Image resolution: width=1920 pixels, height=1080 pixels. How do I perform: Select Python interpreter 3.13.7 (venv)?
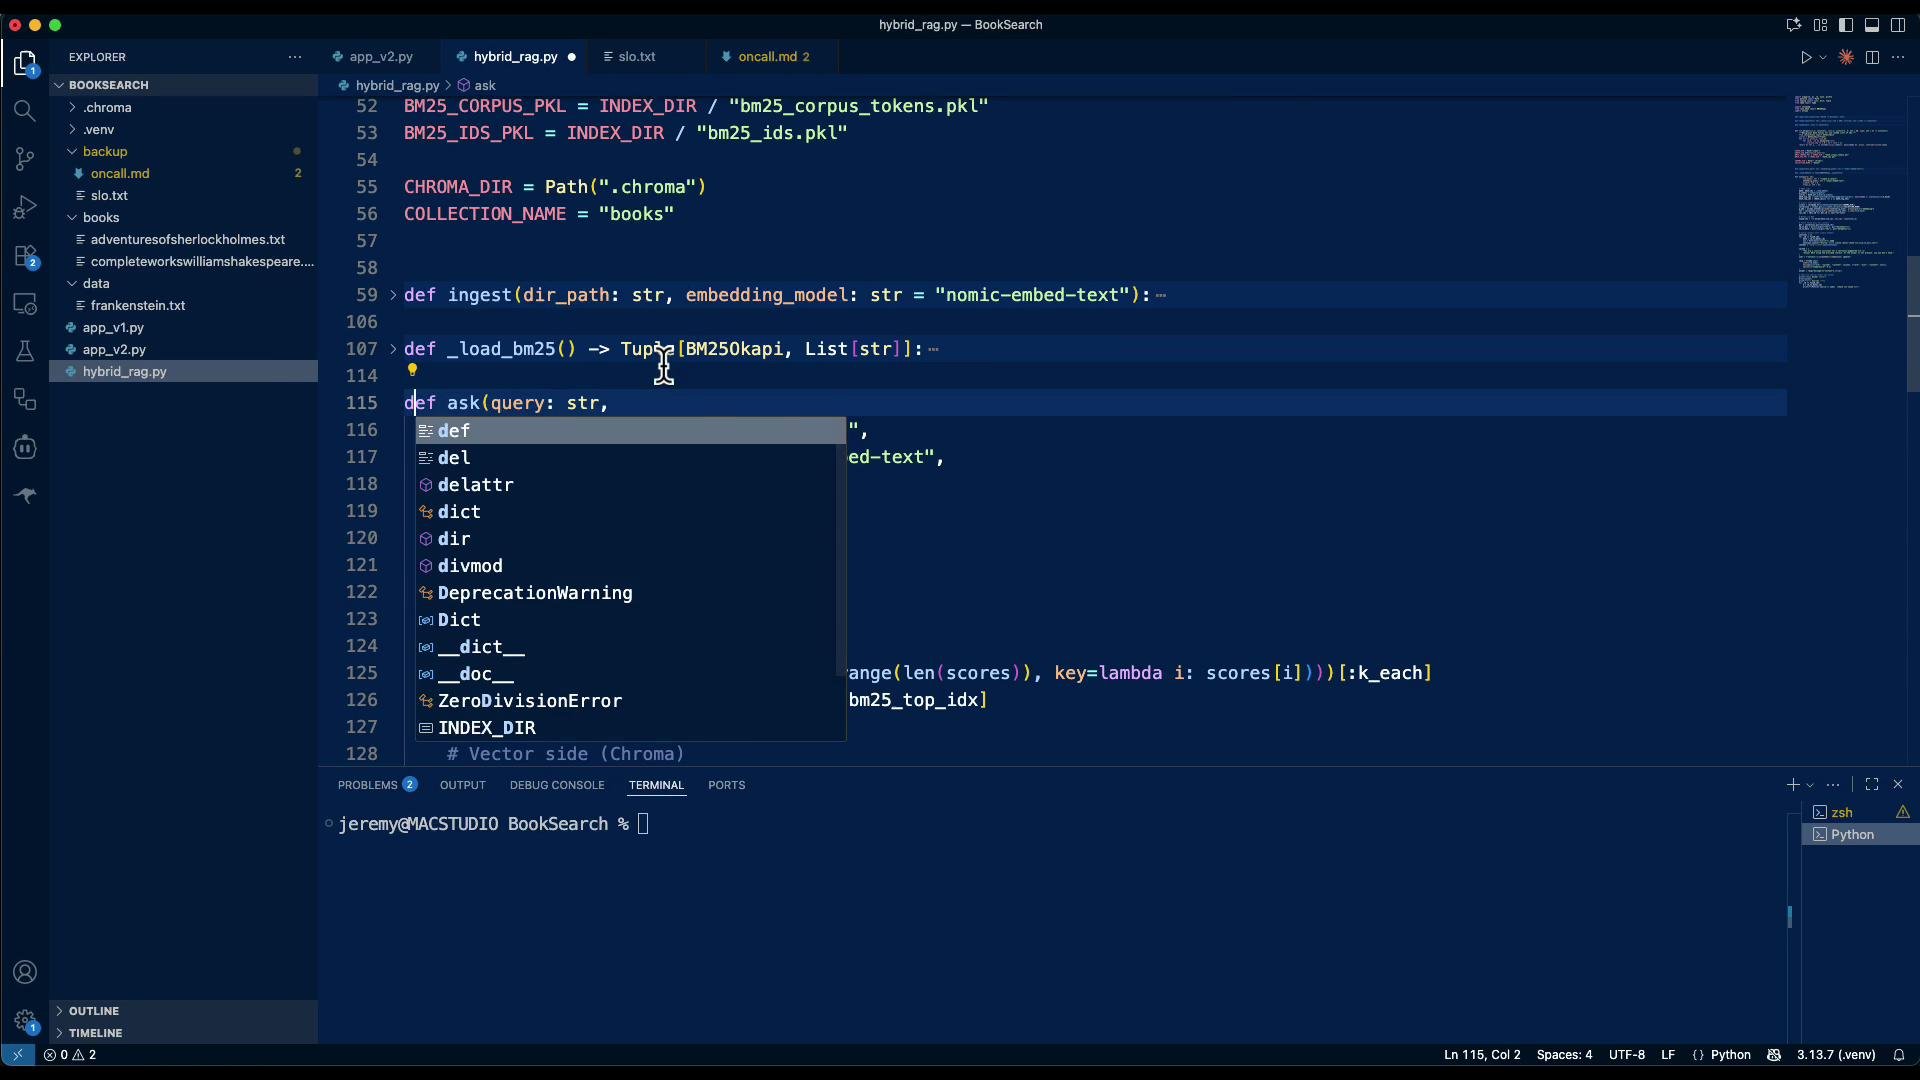pos(1836,1055)
